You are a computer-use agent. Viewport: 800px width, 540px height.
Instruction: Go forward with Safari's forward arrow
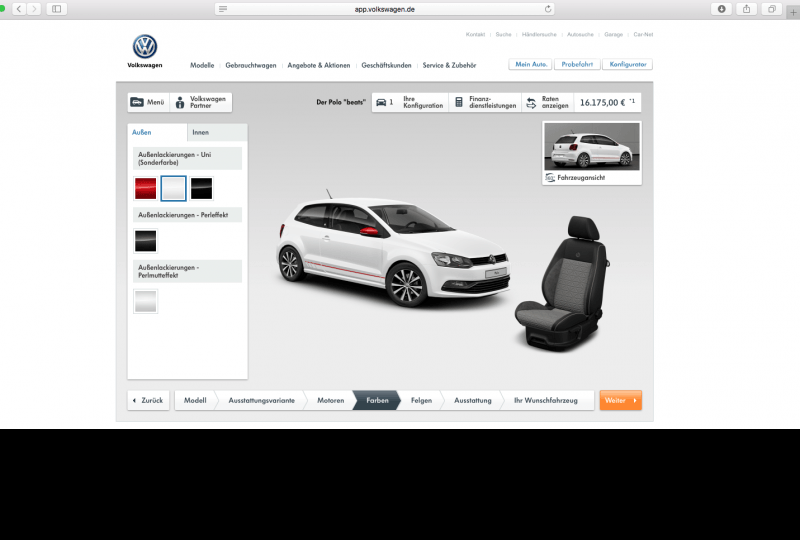point(34,9)
